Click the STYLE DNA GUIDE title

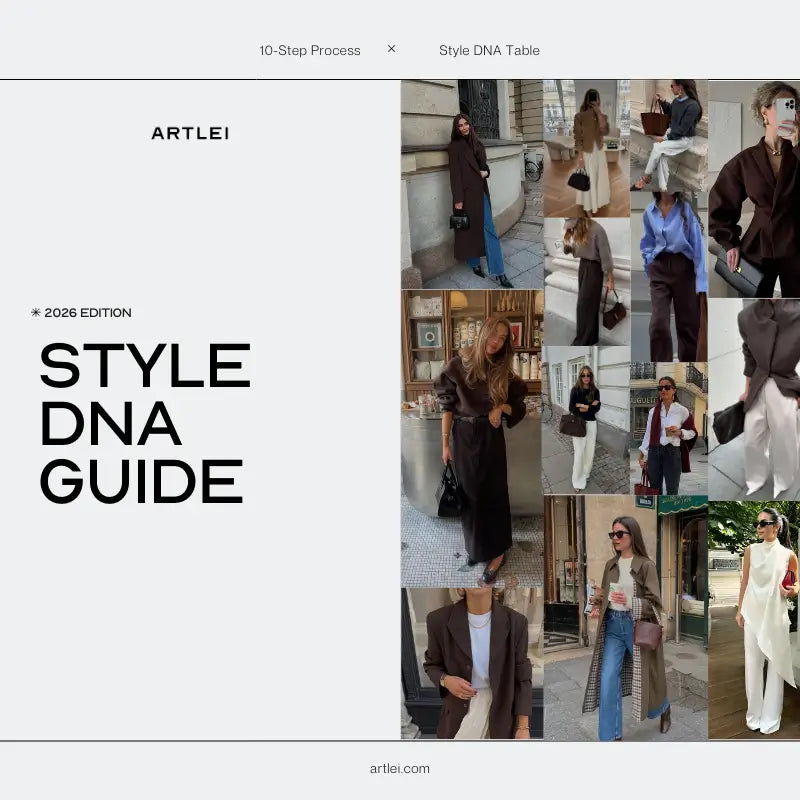tap(145, 423)
